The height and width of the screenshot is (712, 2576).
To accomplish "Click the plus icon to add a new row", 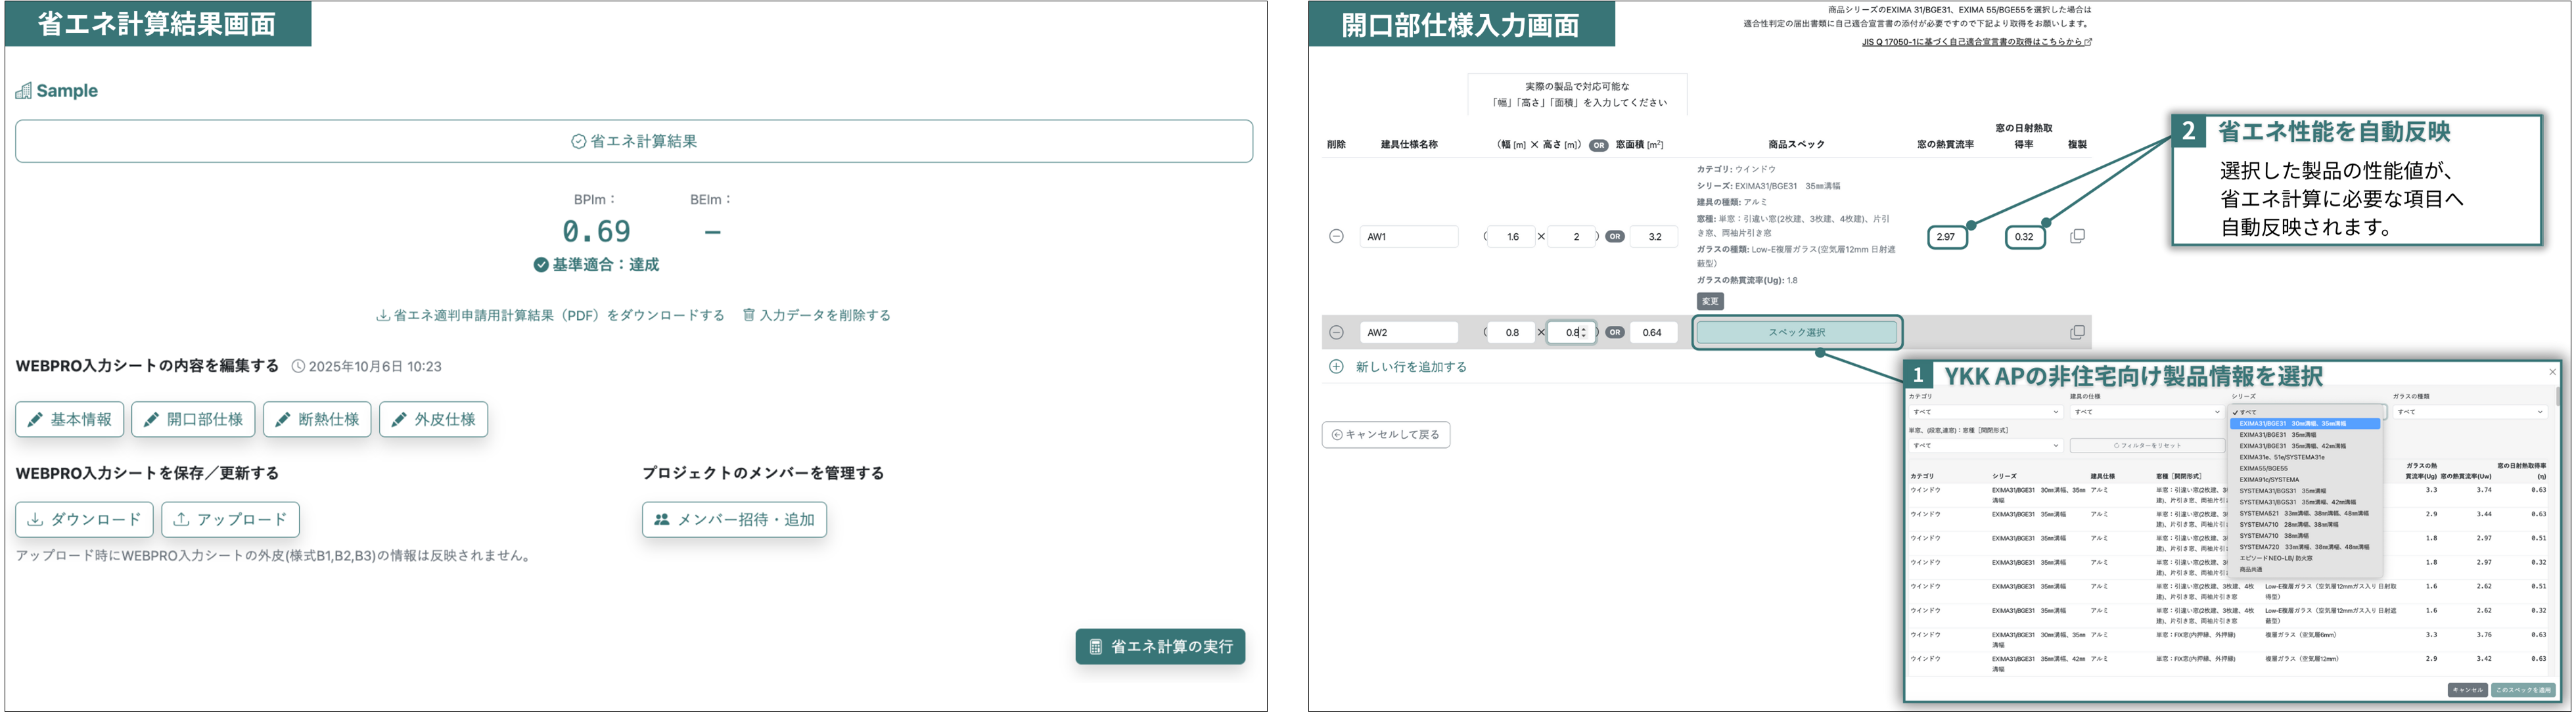I will coord(1336,367).
